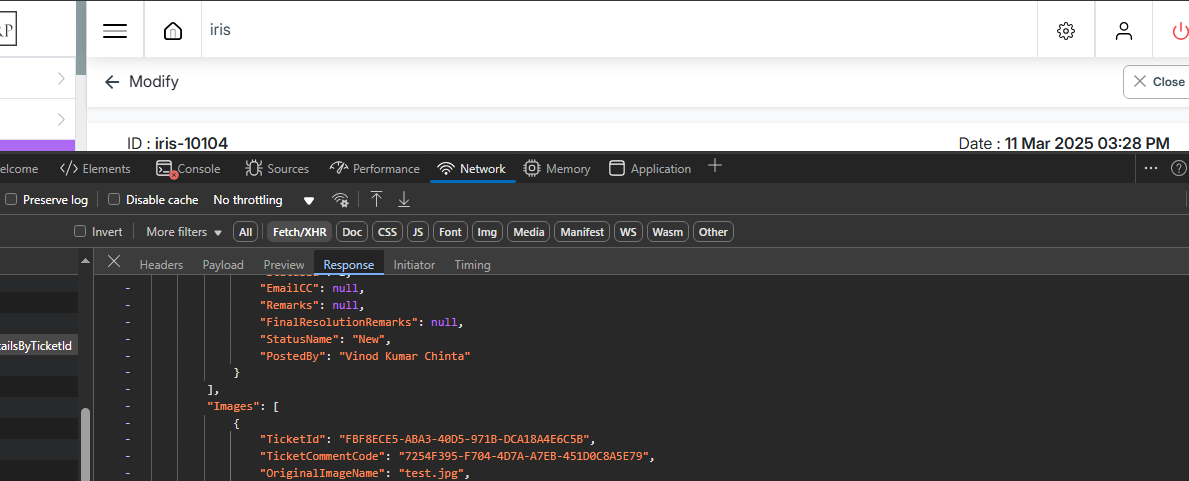Click the import HAR upload arrow icon

coord(376,199)
